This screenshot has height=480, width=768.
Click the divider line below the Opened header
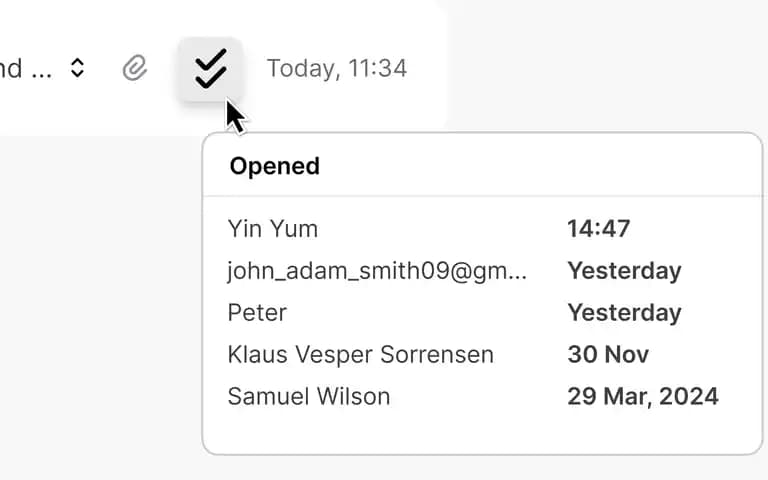tap(482, 196)
